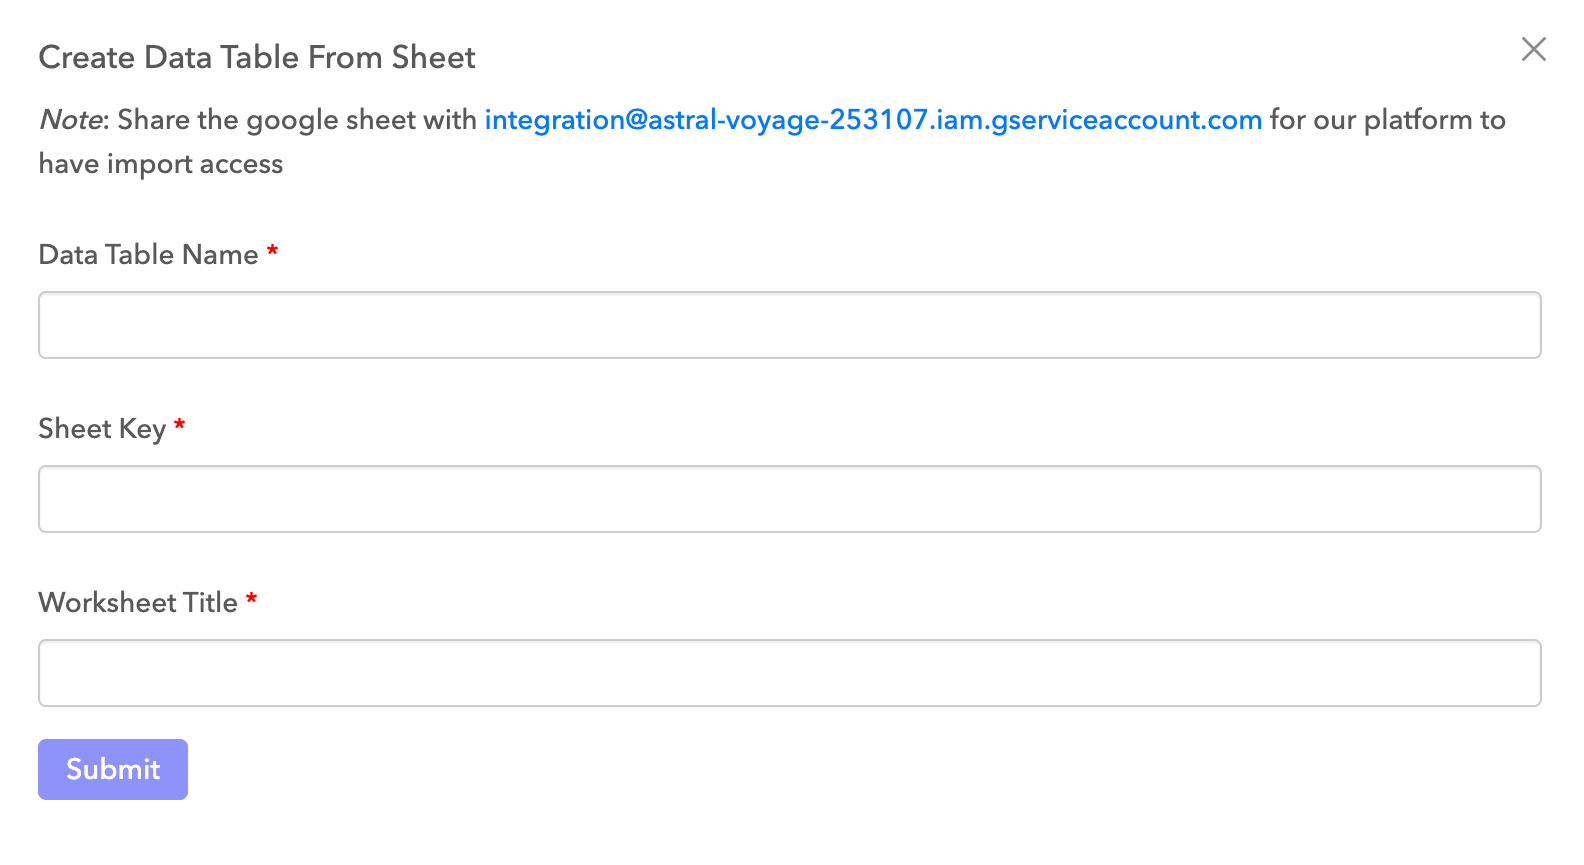The width and height of the screenshot is (1584, 865).
Task: Submit the Create Data Table form
Action: coord(112,769)
